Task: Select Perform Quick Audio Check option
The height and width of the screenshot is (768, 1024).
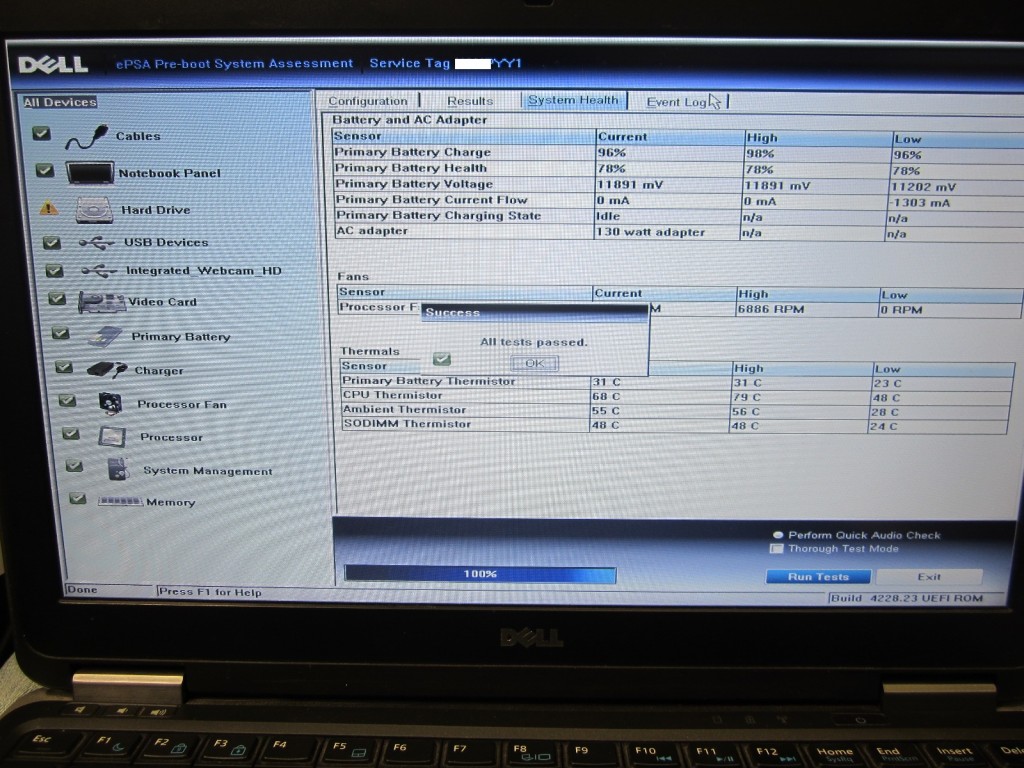Action: point(778,535)
